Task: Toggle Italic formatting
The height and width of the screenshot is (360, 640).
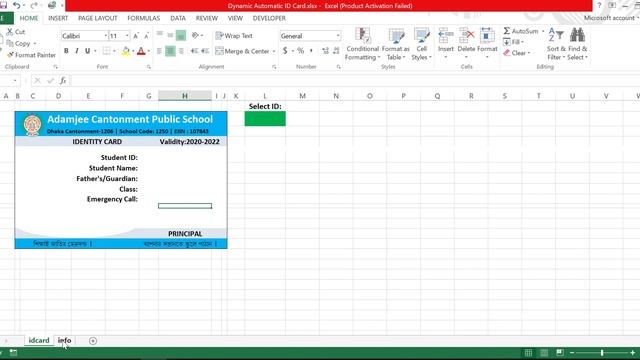Action: pyautogui.click(x=76, y=51)
